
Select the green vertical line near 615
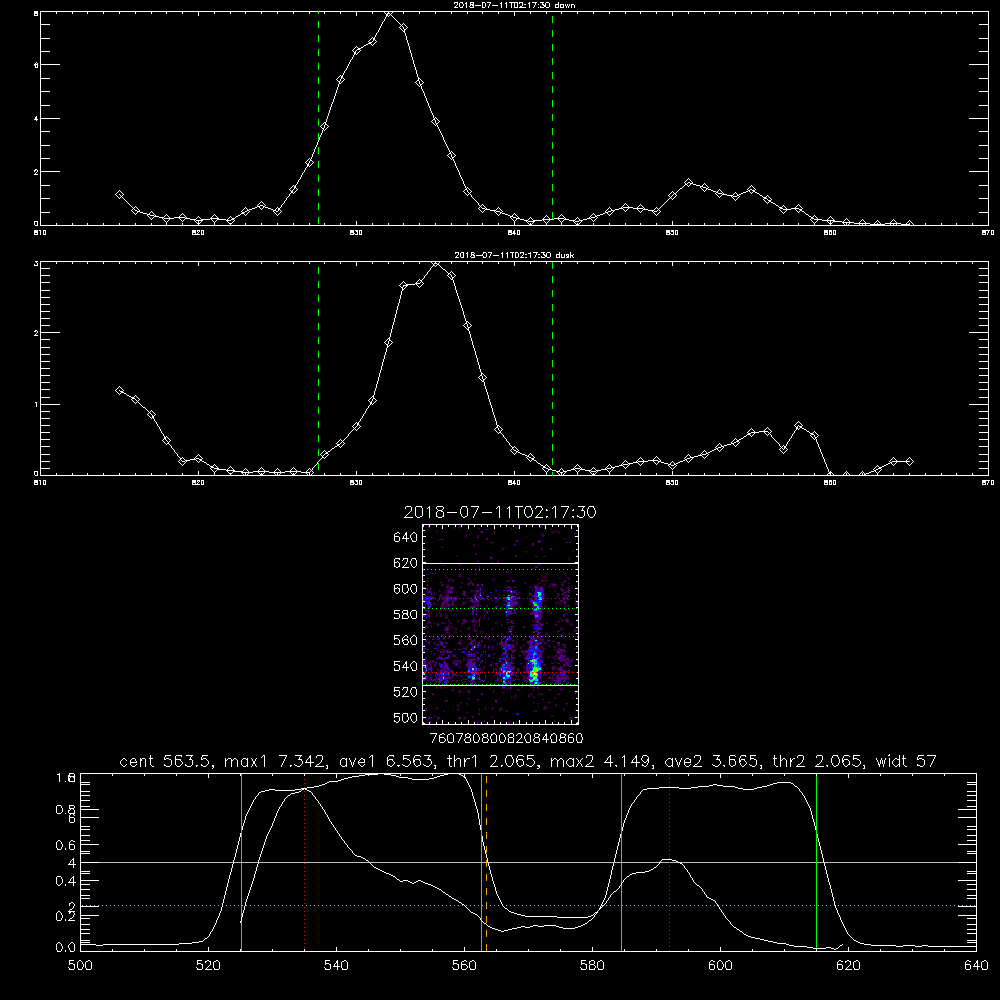(x=816, y=862)
